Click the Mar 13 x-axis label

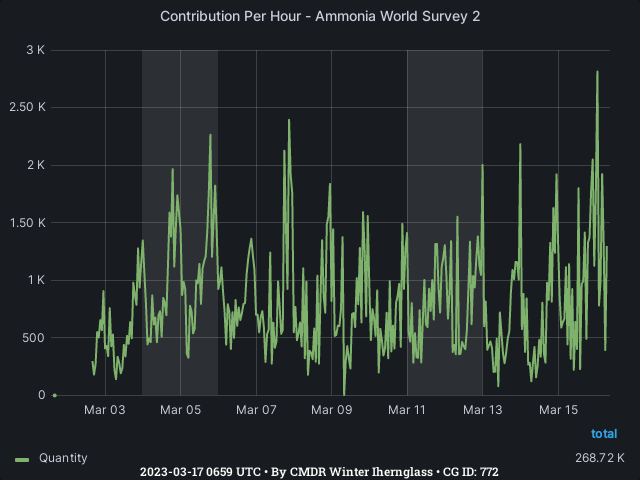tap(482, 410)
